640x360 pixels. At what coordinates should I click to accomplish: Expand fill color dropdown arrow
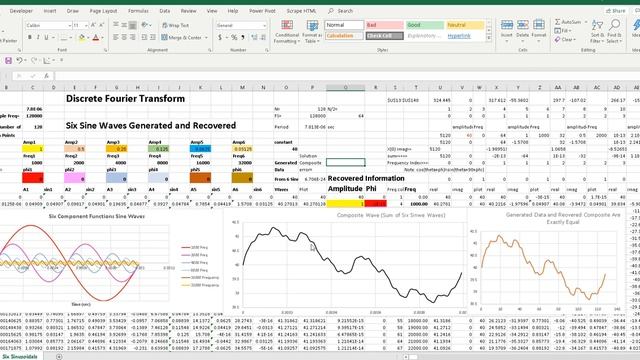click(88, 38)
